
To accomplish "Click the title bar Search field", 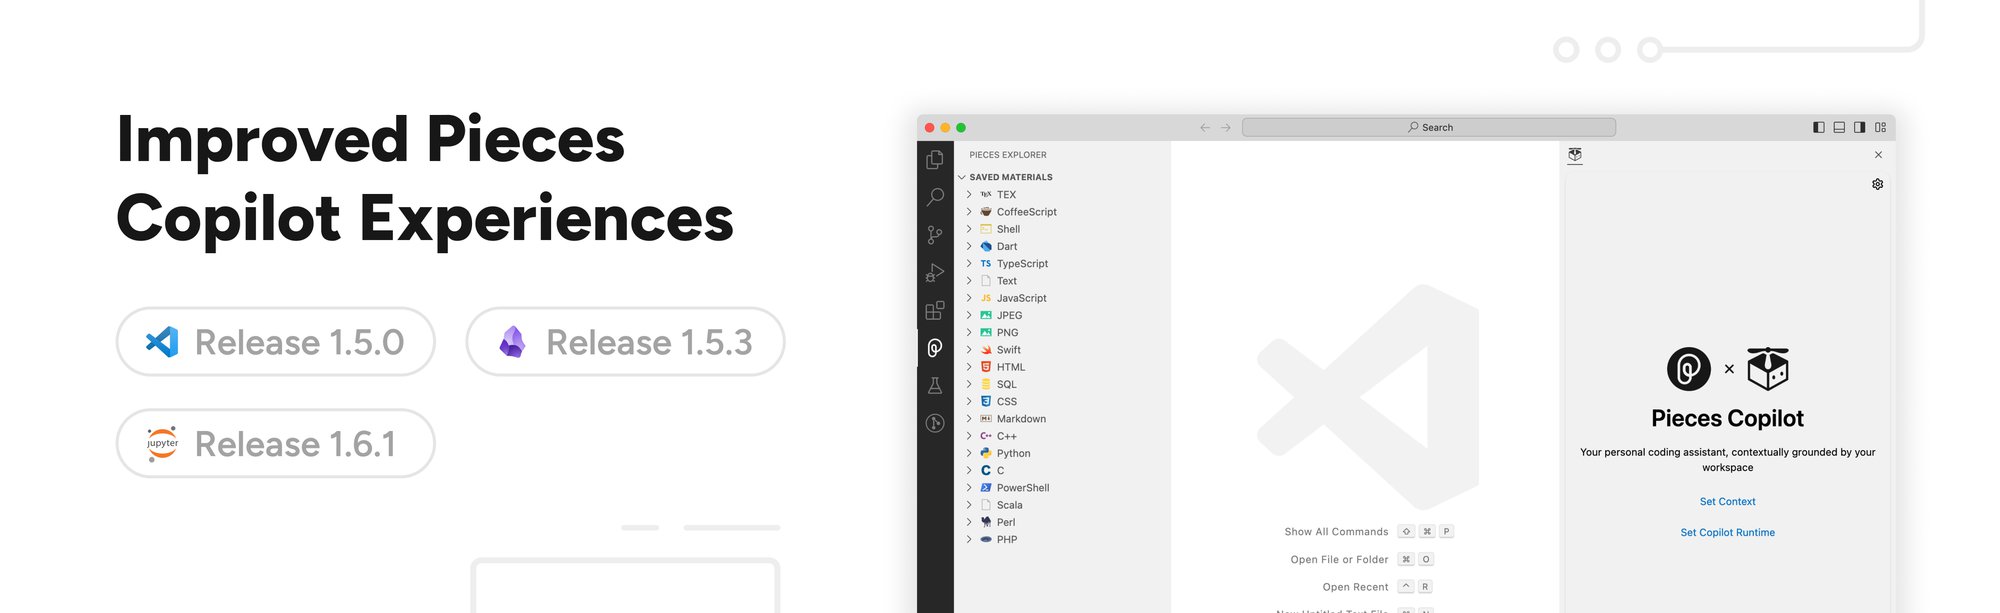I will 1429,127.
